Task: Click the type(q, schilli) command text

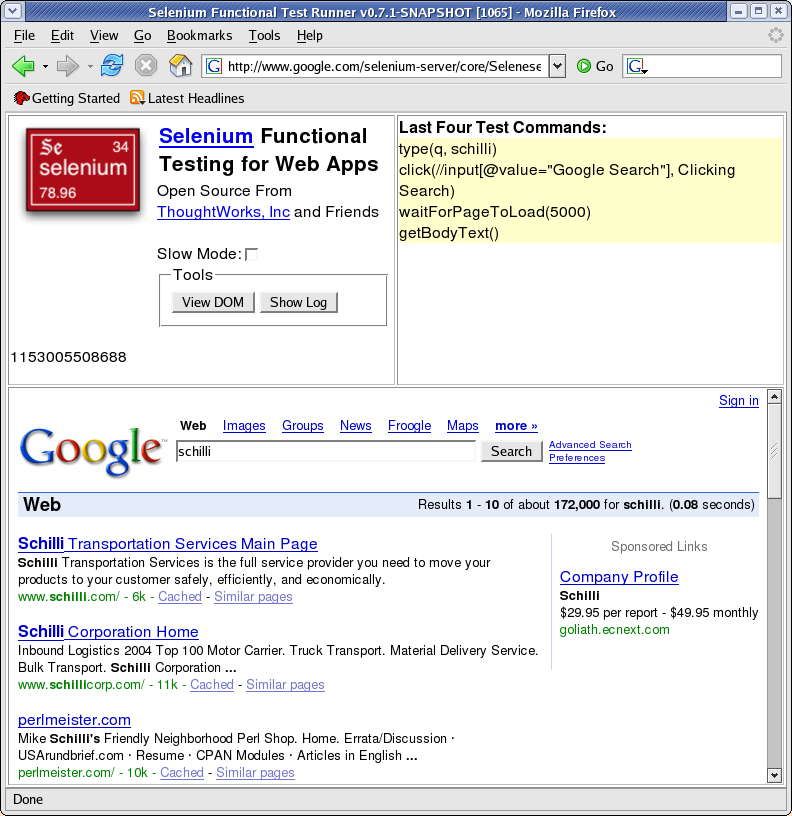Action: 448,149
